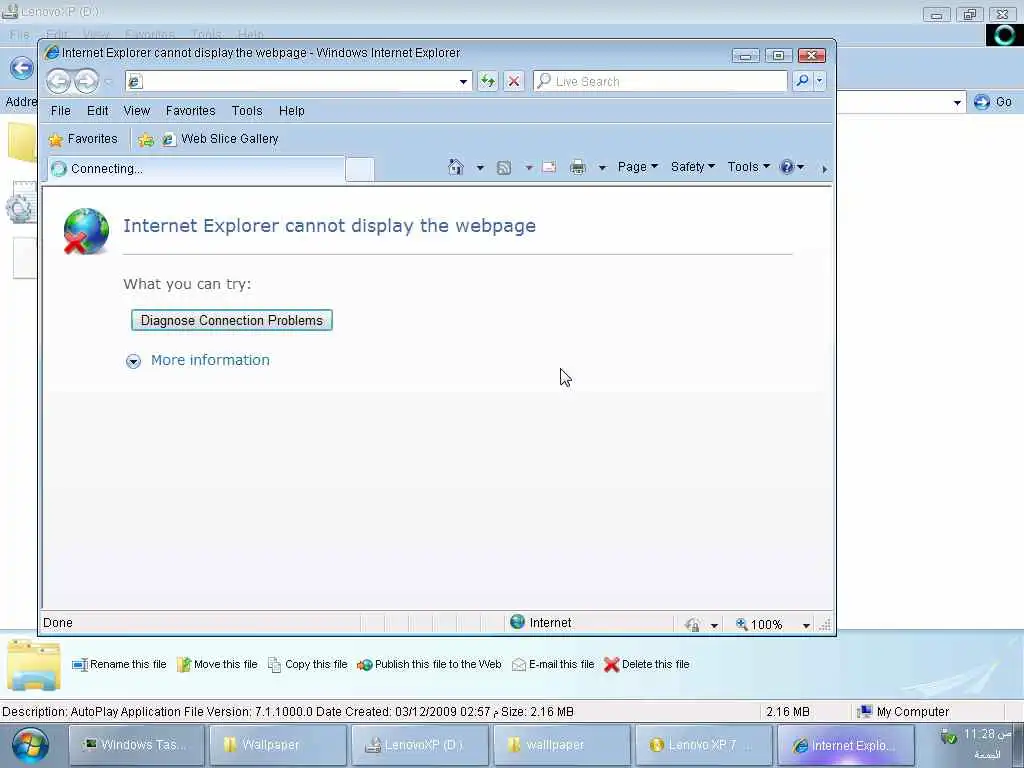
Task: Expand the Print dropdown arrow
Action: (x=602, y=168)
